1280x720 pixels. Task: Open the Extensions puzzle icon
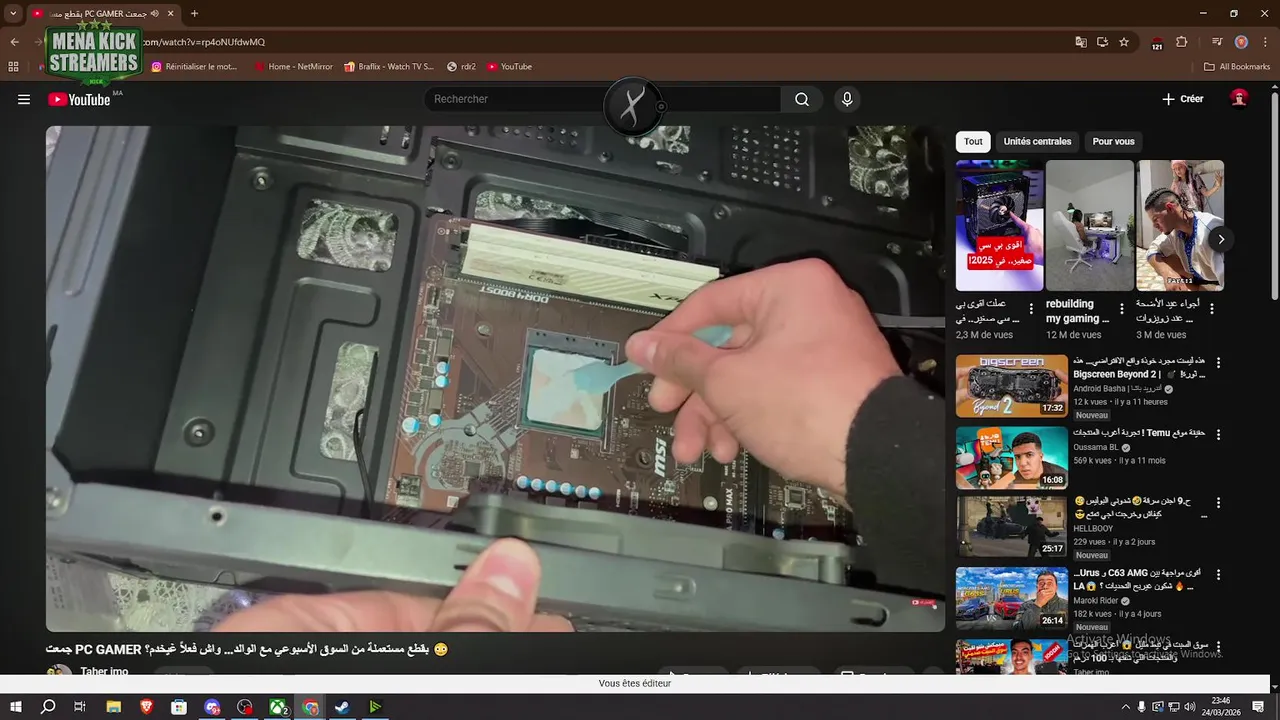1181,42
